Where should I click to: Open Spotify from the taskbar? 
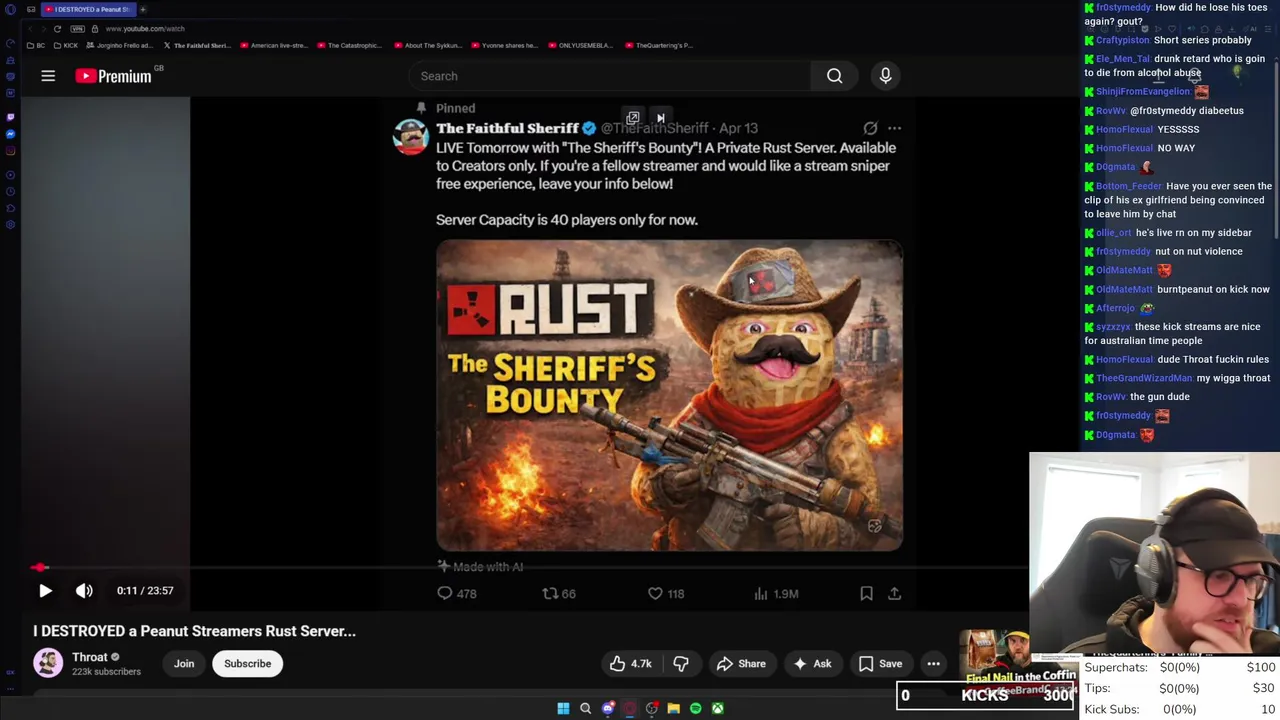point(695,708)
